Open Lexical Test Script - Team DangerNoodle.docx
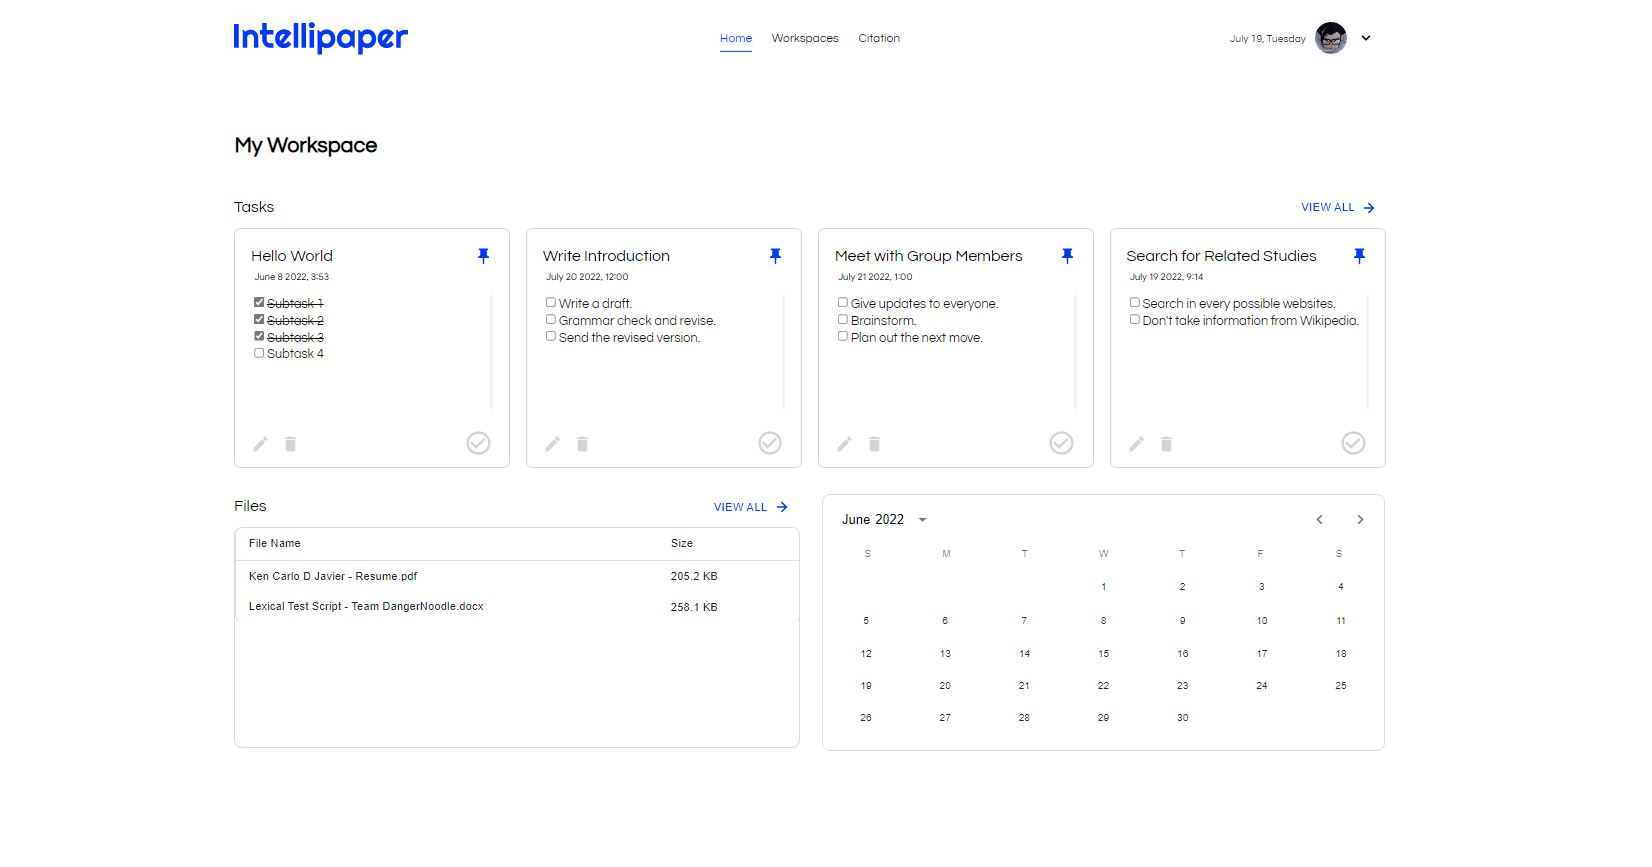1652x867 pixels. [366, 606]
